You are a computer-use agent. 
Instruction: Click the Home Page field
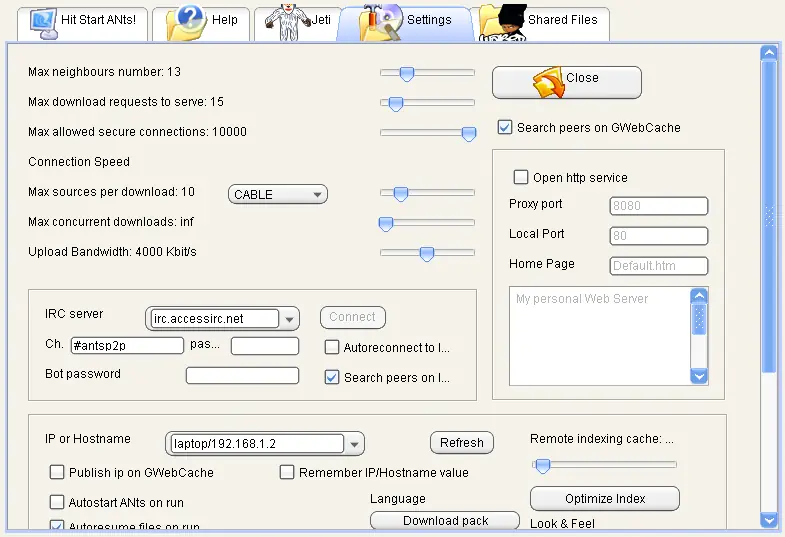659,266
